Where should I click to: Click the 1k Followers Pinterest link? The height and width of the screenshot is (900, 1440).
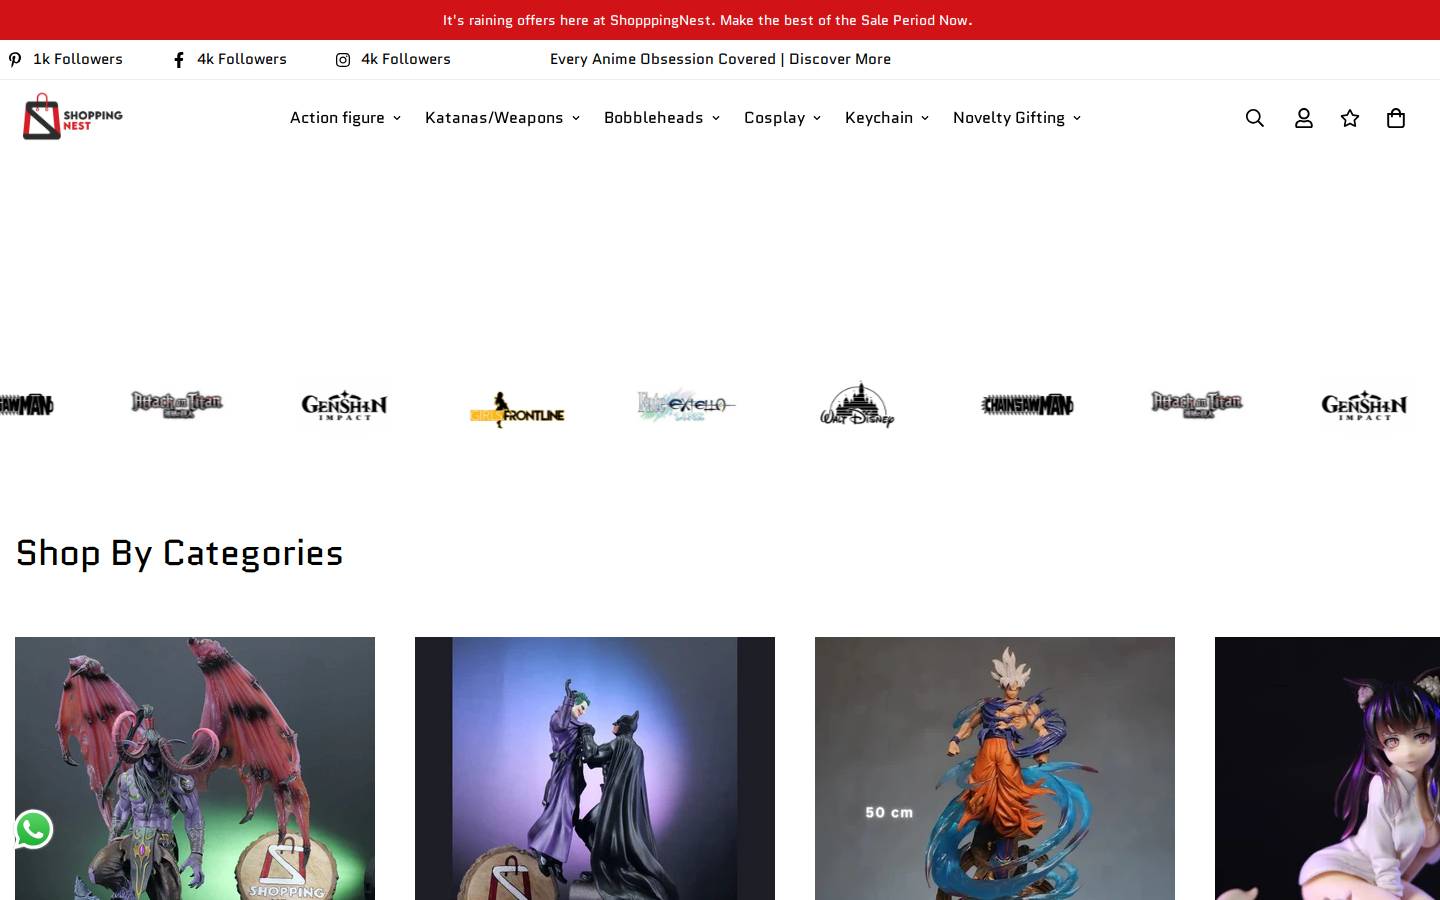point(78,59)
